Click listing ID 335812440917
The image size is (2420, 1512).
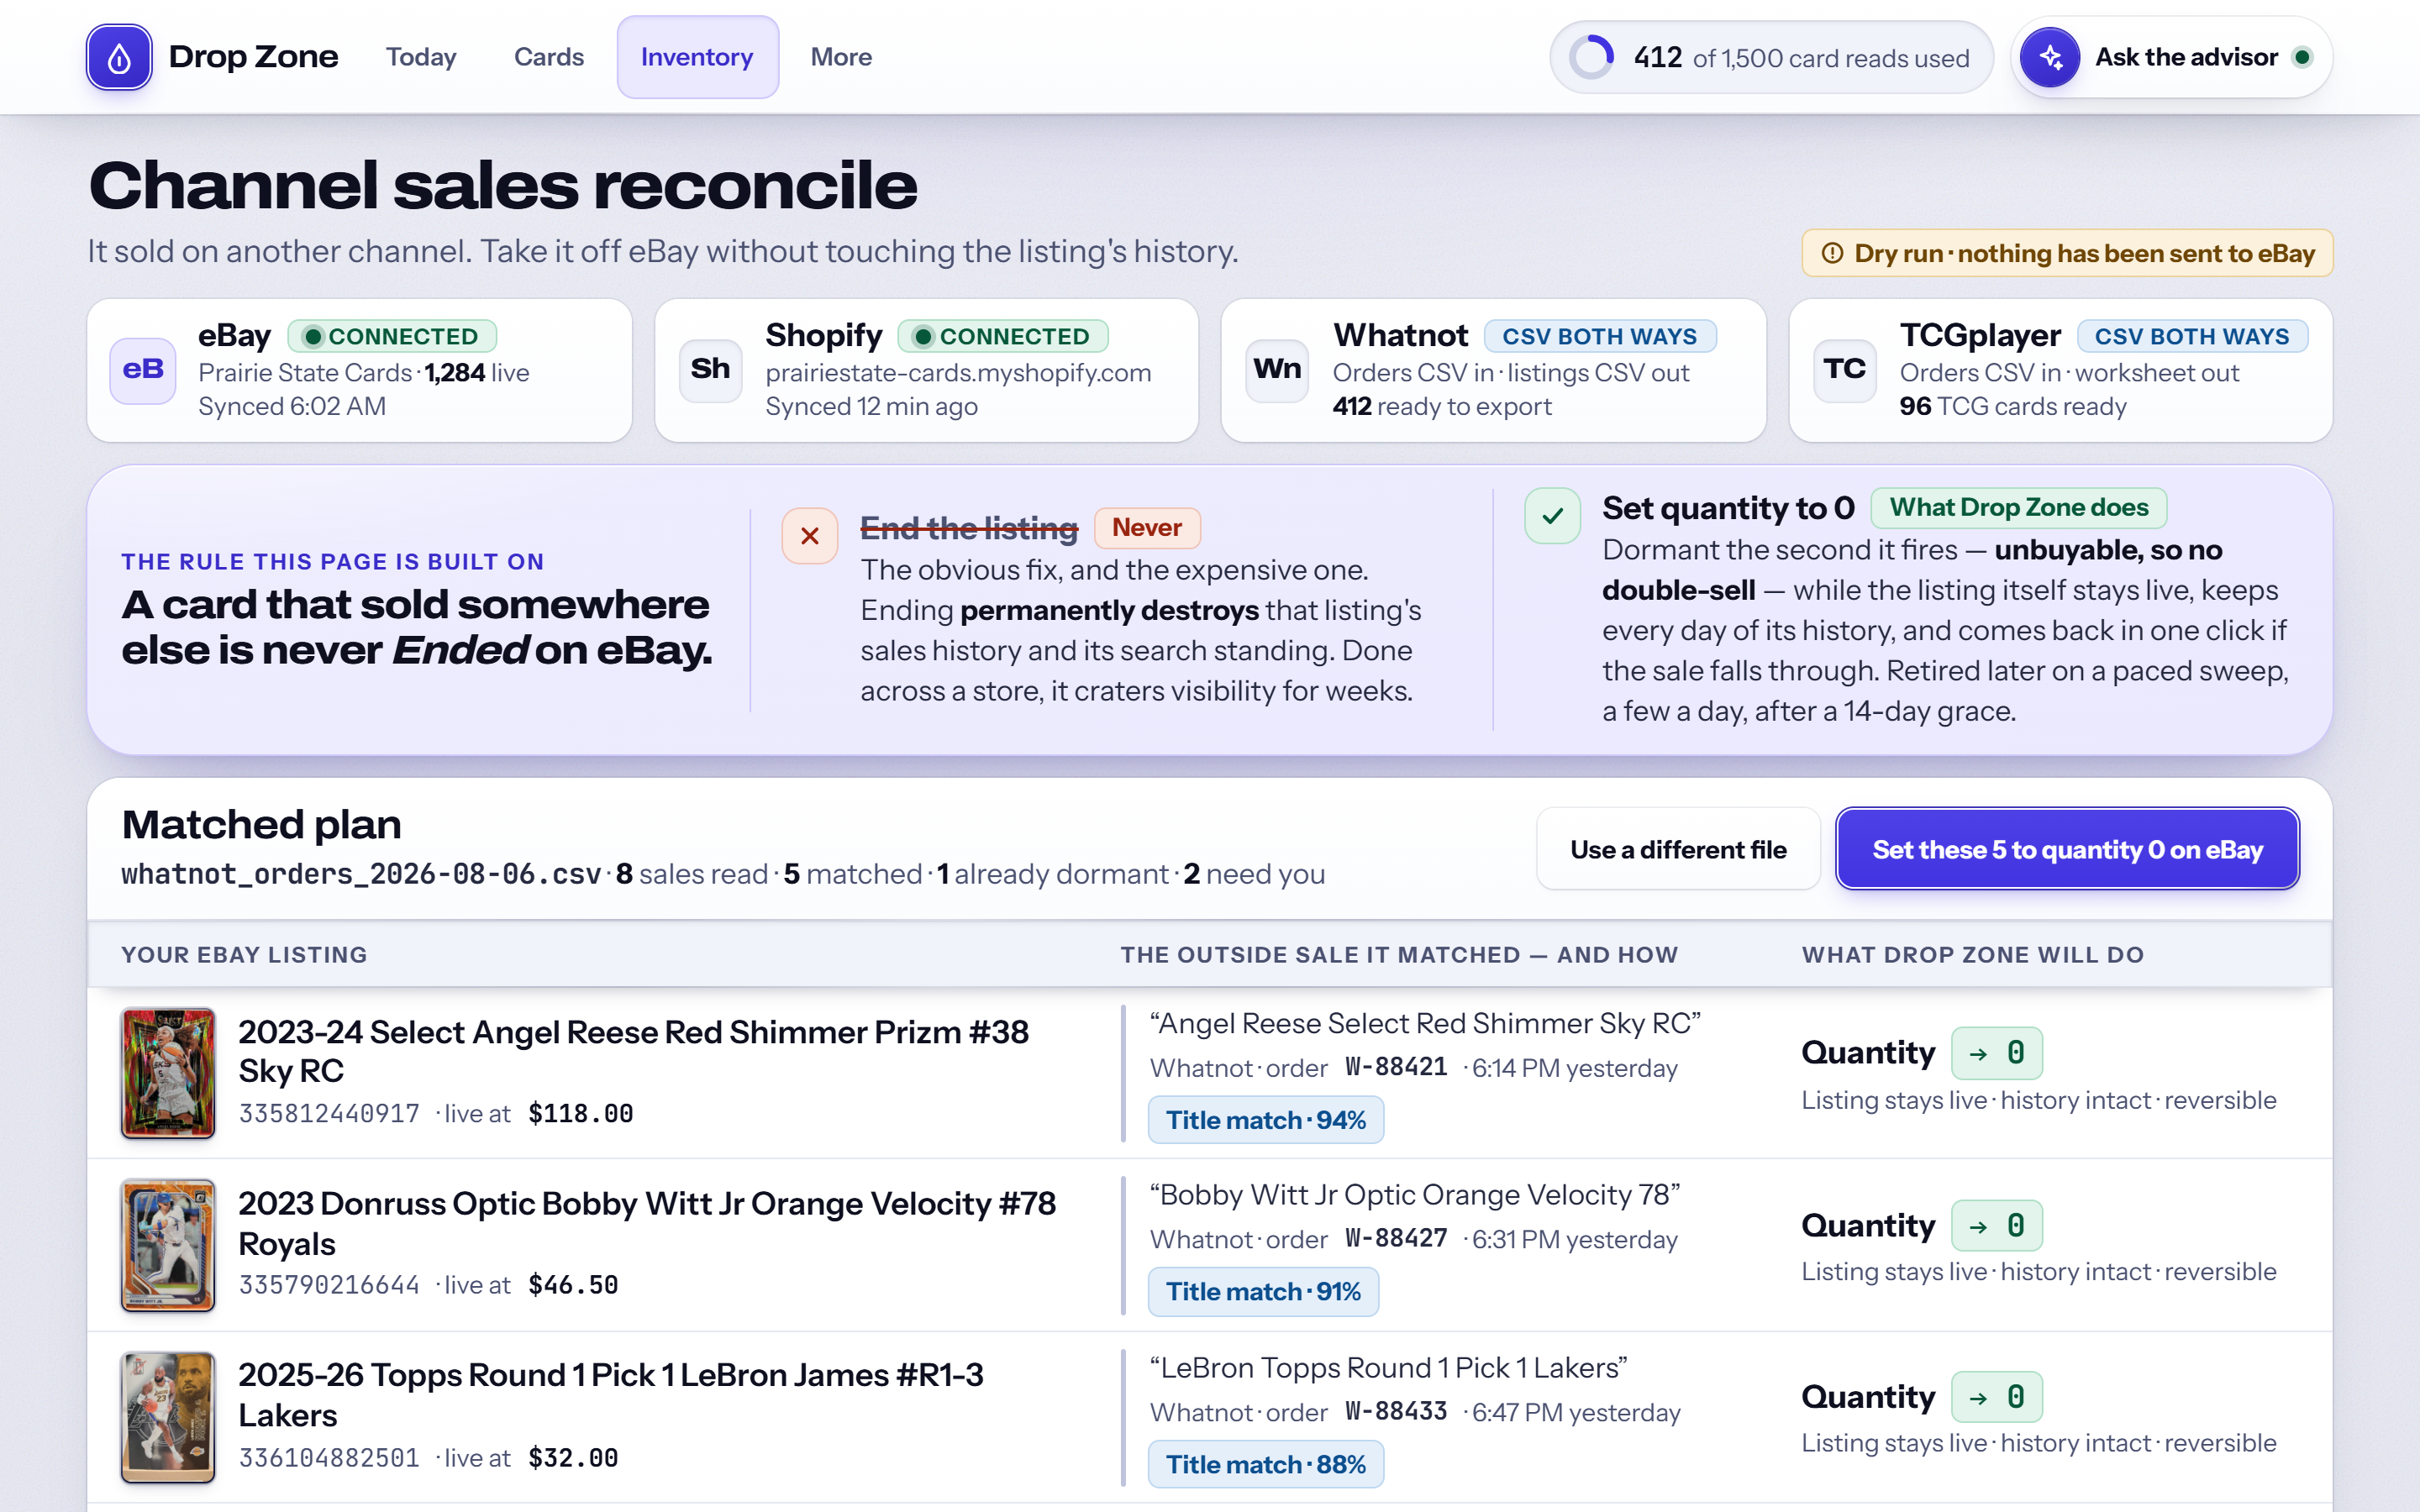[x=329, y=1113]
